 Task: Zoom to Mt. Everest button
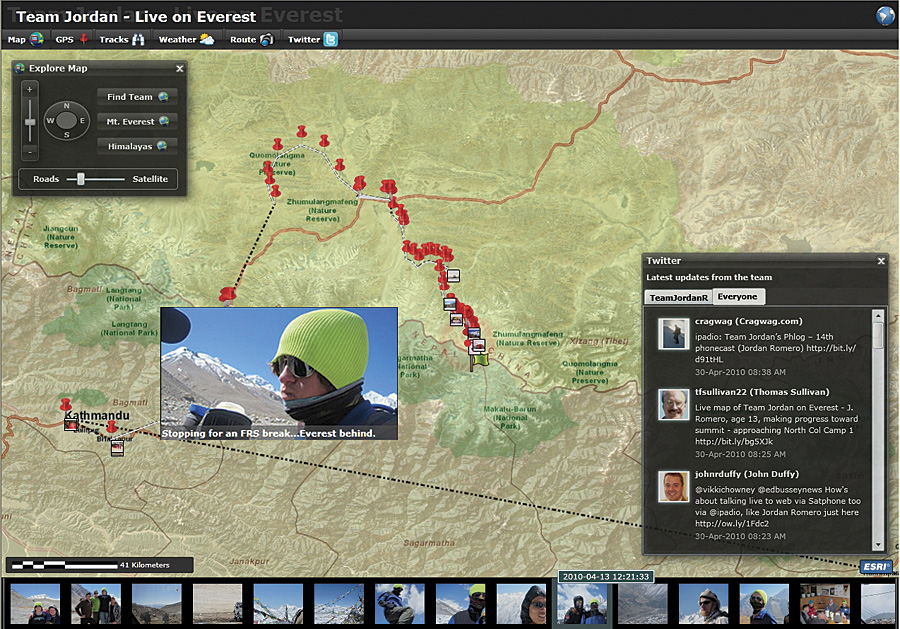(137, 122)
